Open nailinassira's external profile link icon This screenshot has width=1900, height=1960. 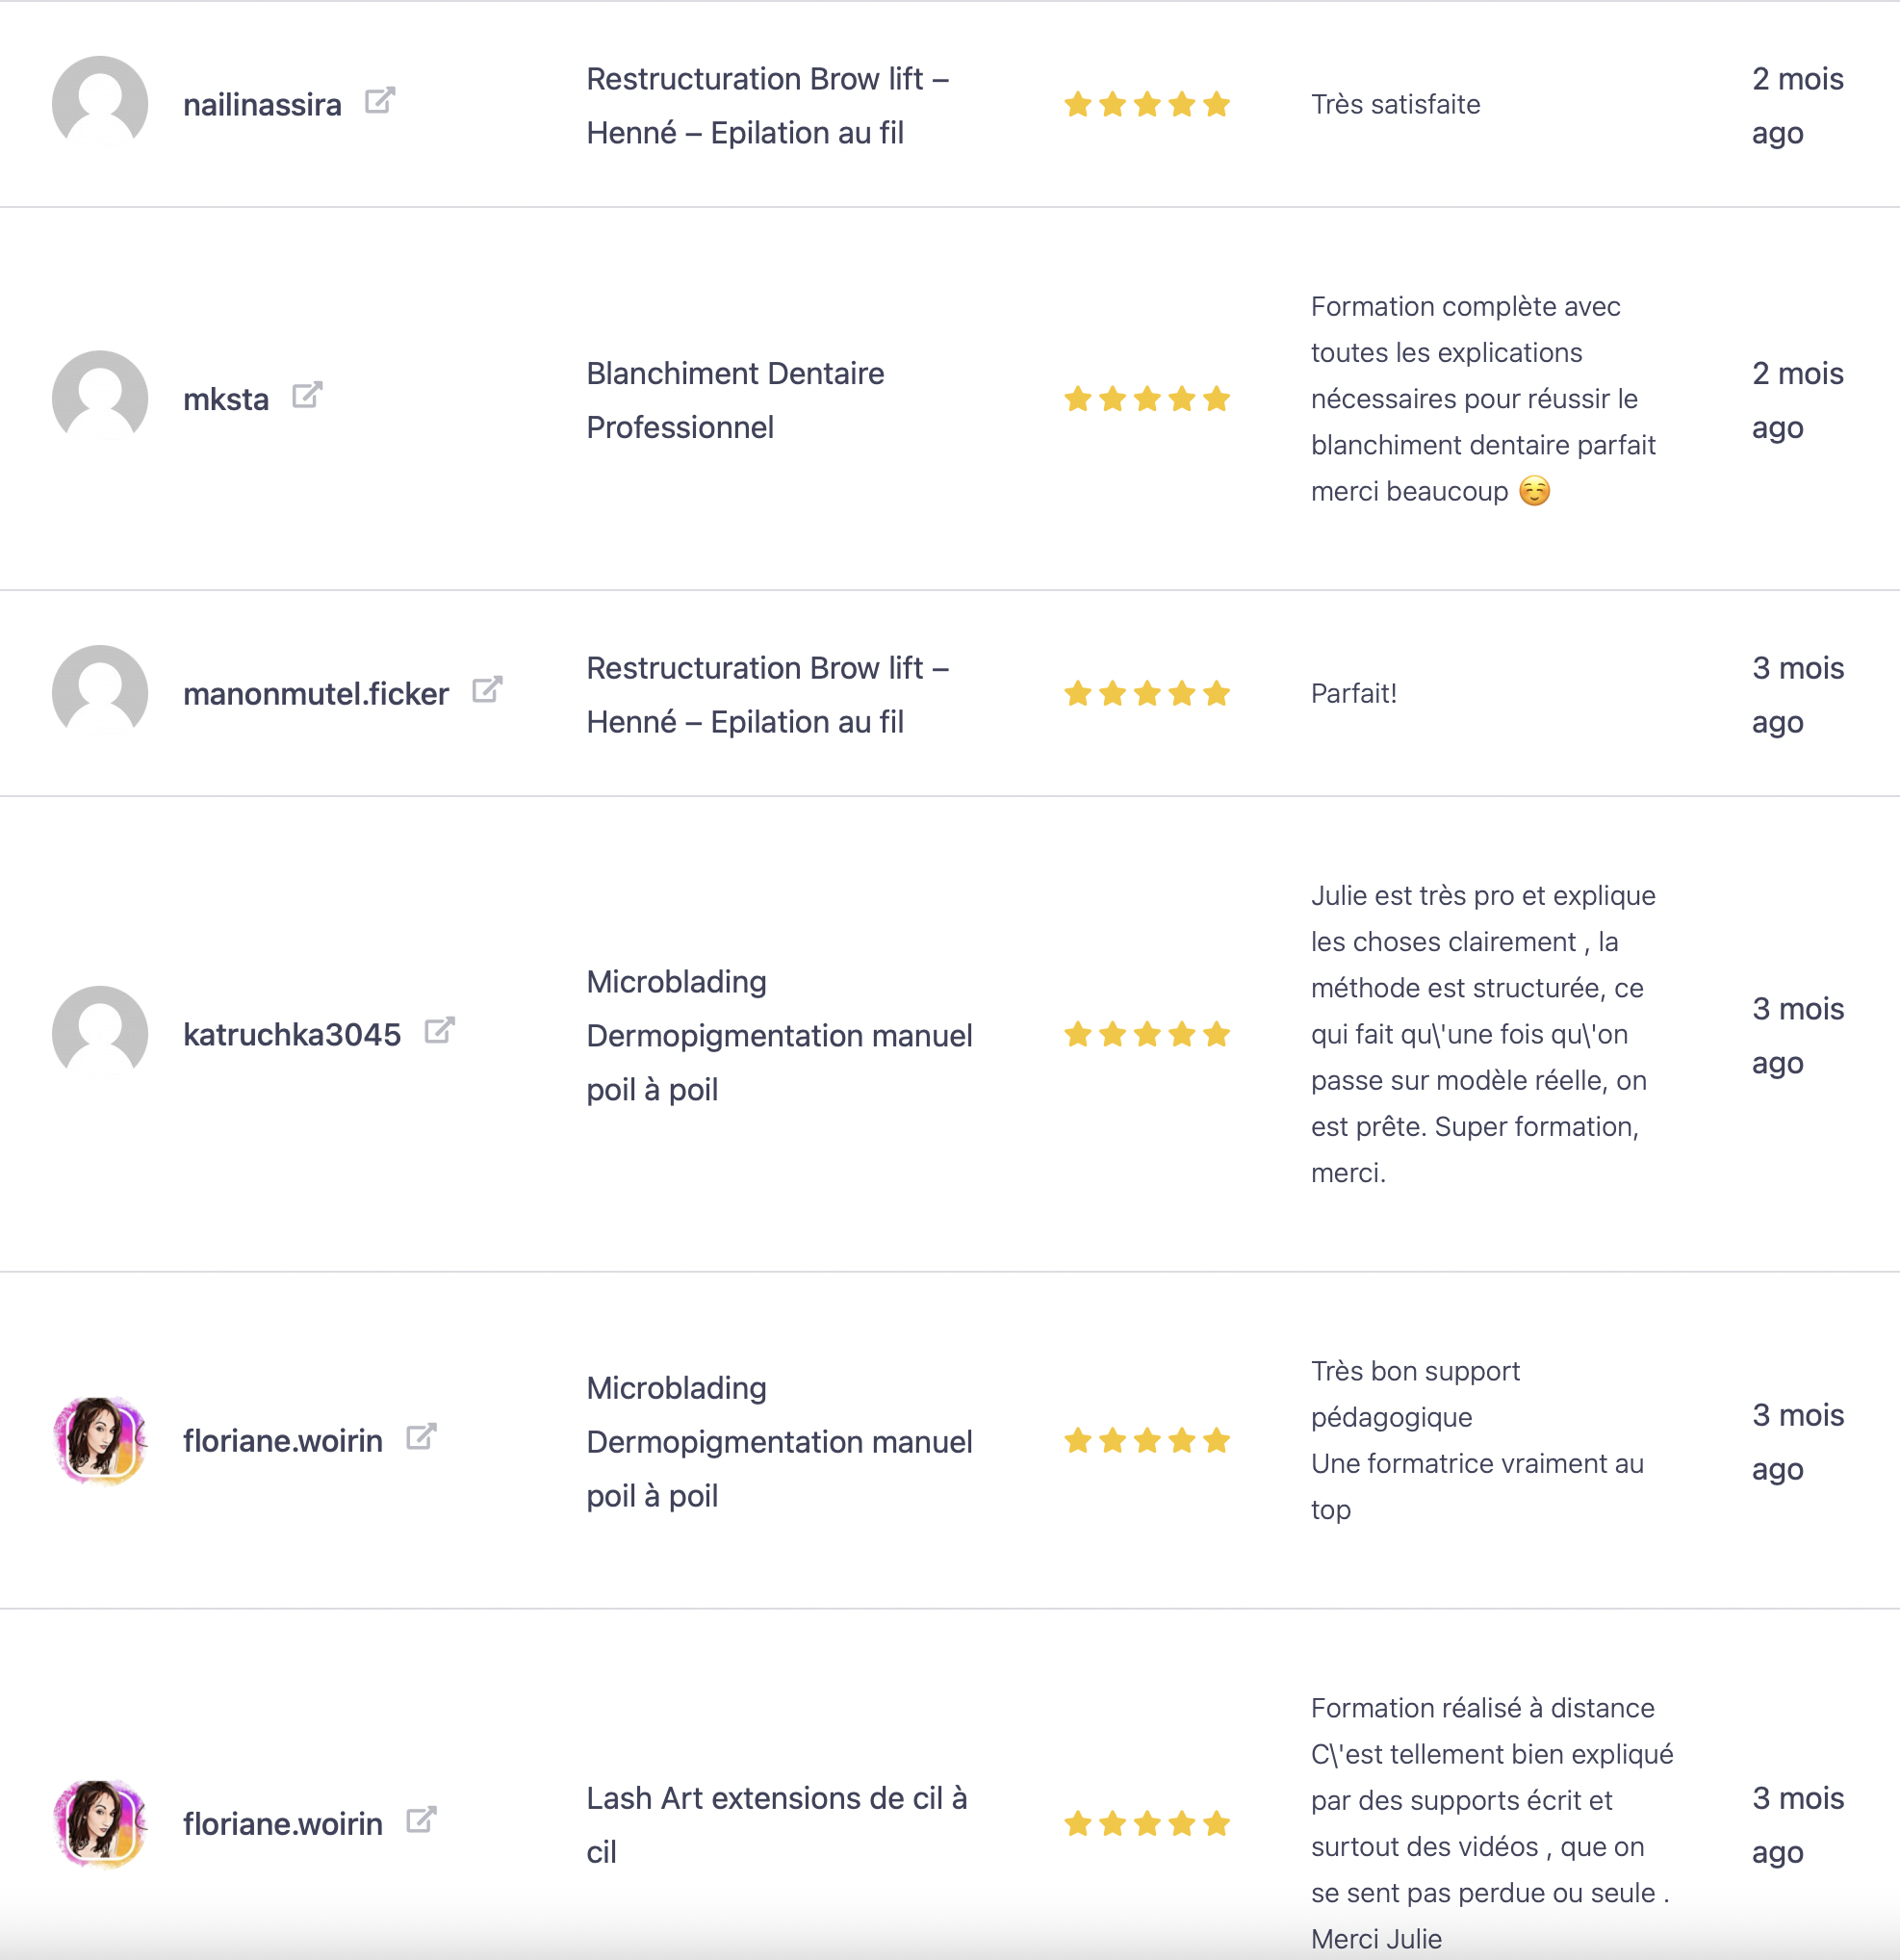(380, 101)
